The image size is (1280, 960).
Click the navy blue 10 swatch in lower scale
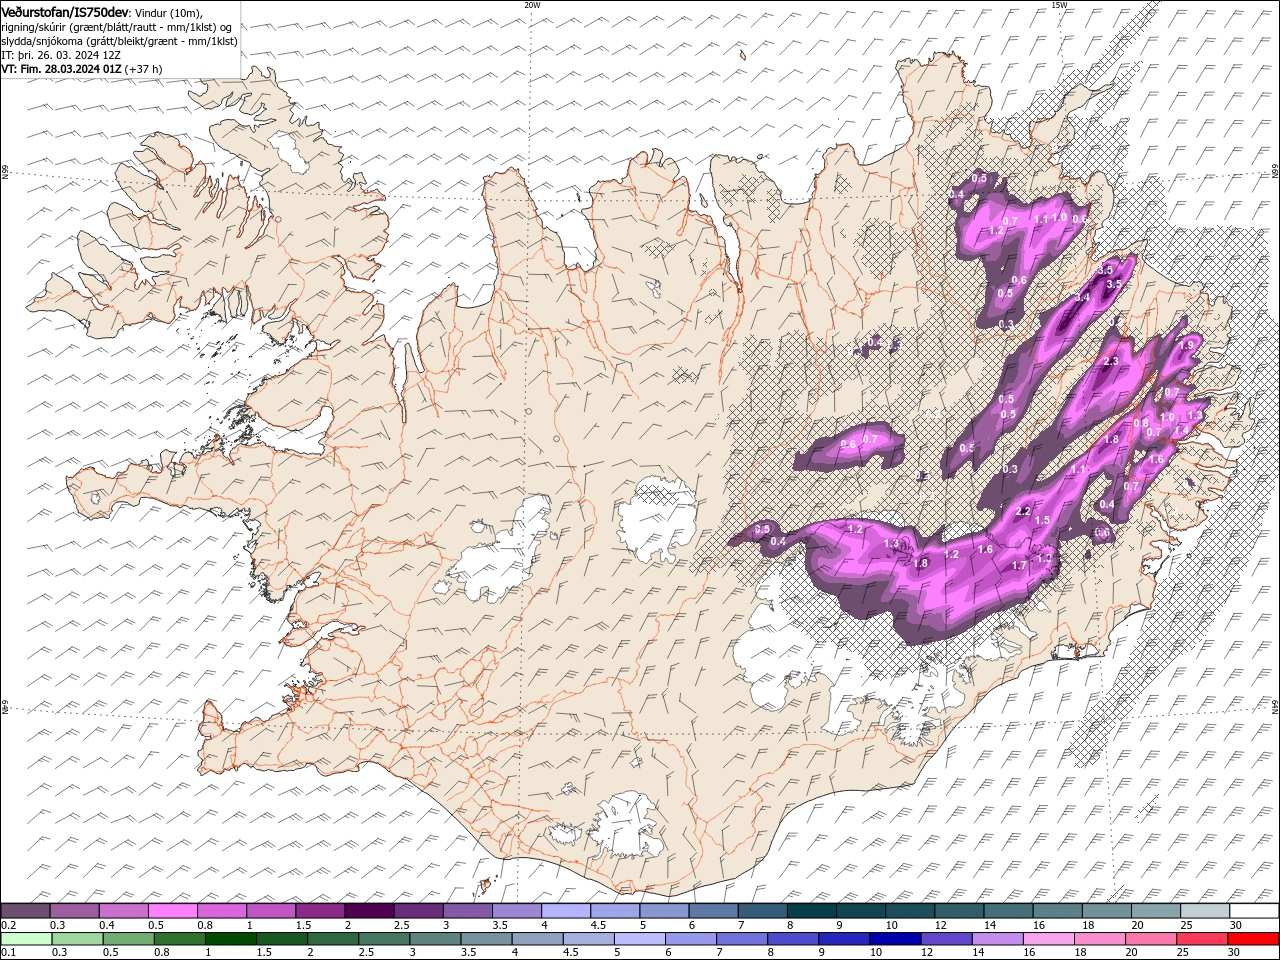894,939
